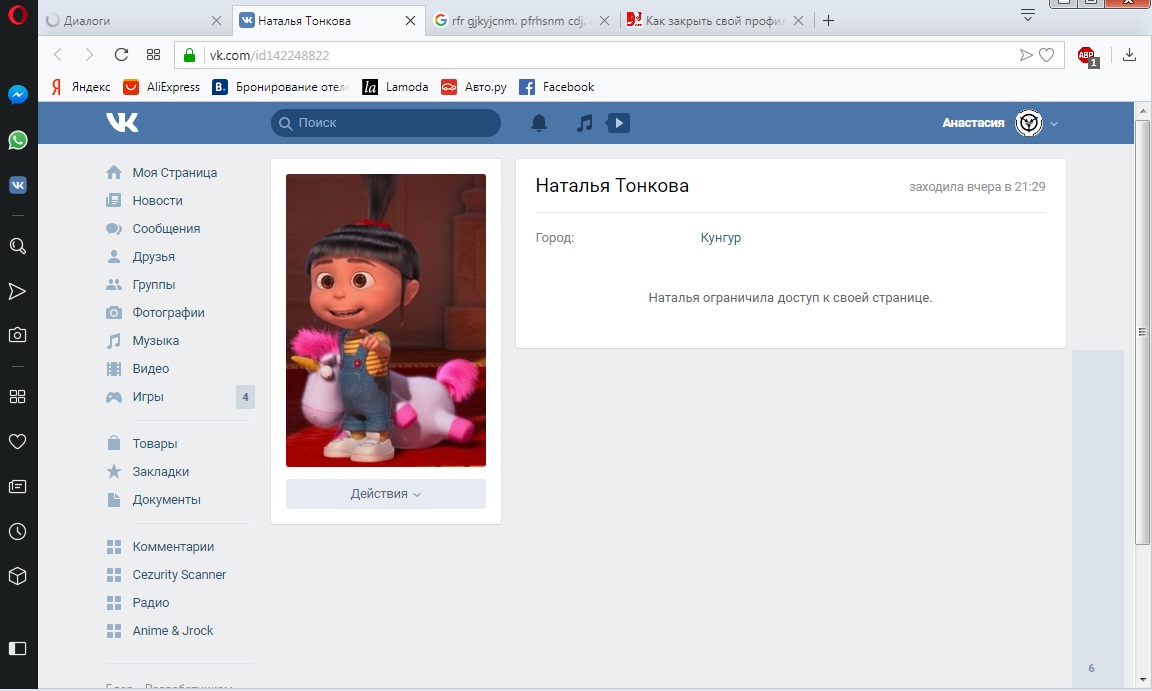Click the music note icon in header
Viewport: 1152px width, 691px height.
click(586, 123)
